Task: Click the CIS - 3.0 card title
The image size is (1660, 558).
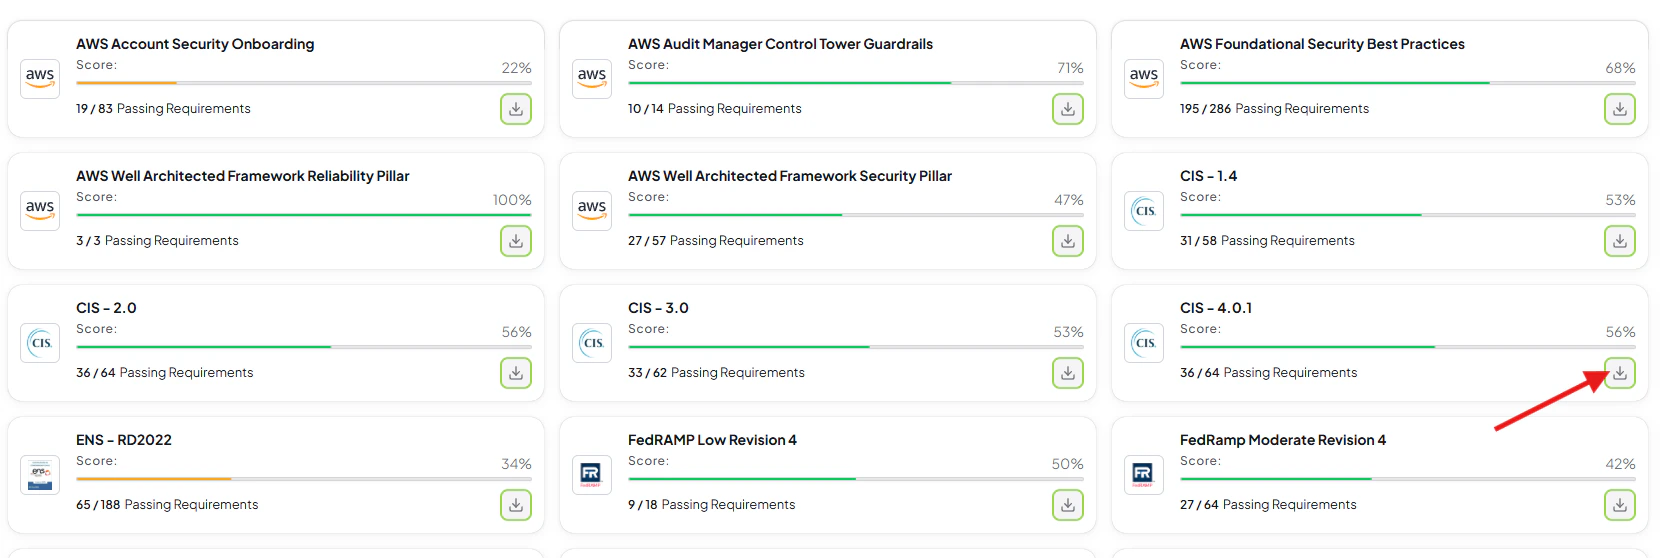Action: (x=658, y=308)
